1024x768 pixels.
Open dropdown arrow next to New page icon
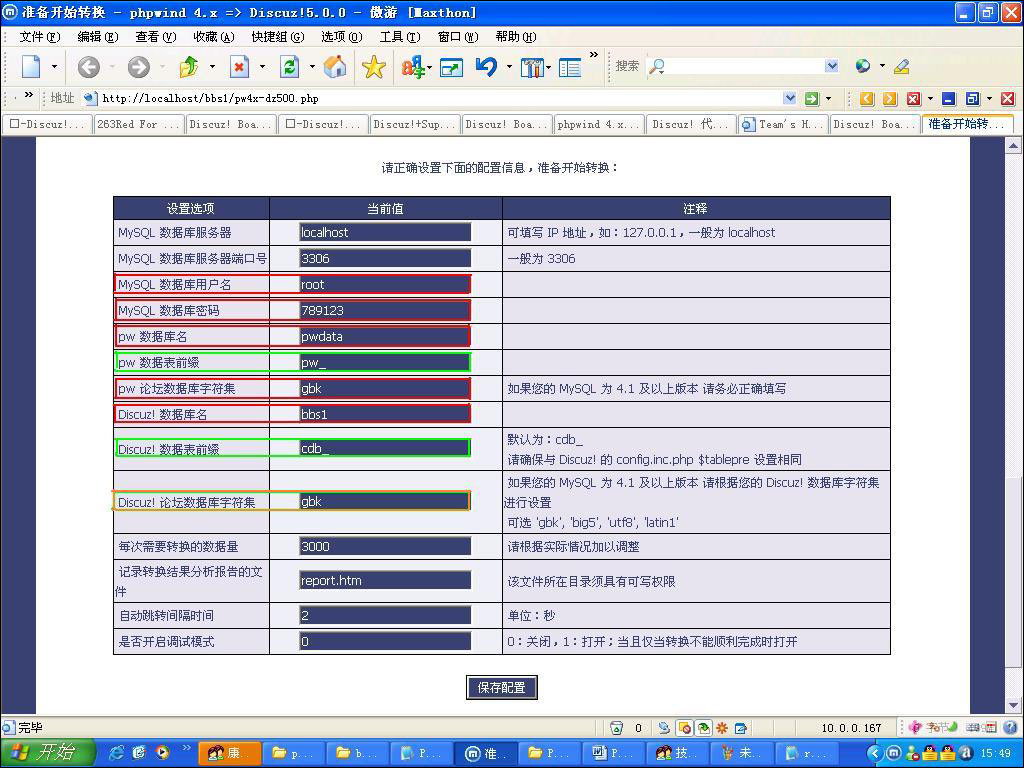[x=54, y=67]
